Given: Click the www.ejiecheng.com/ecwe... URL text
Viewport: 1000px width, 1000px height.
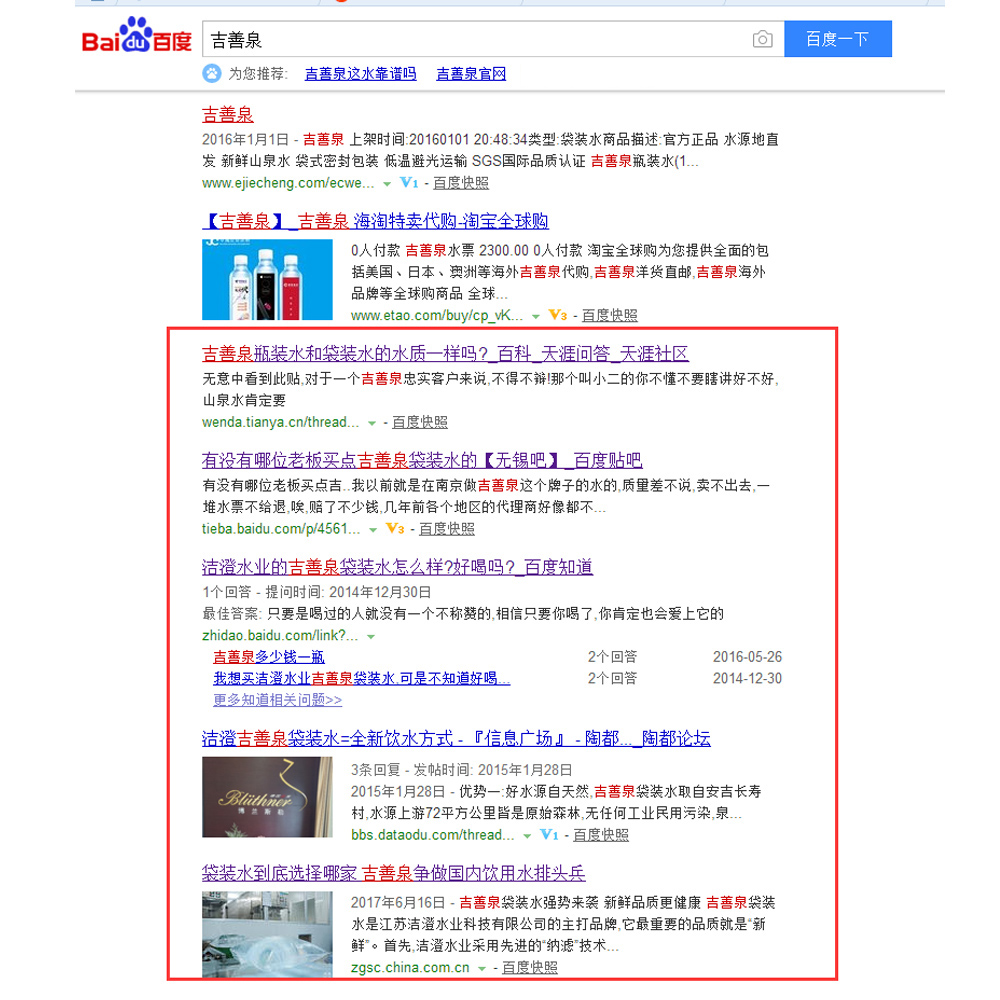Looking at the screenshot, I should click(x=288, y=183).
